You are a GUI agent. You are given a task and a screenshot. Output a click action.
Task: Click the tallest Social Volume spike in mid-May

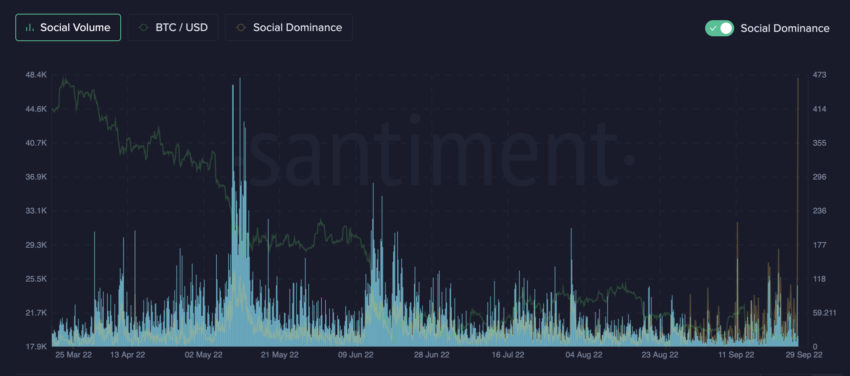click(x=240, y=211)
